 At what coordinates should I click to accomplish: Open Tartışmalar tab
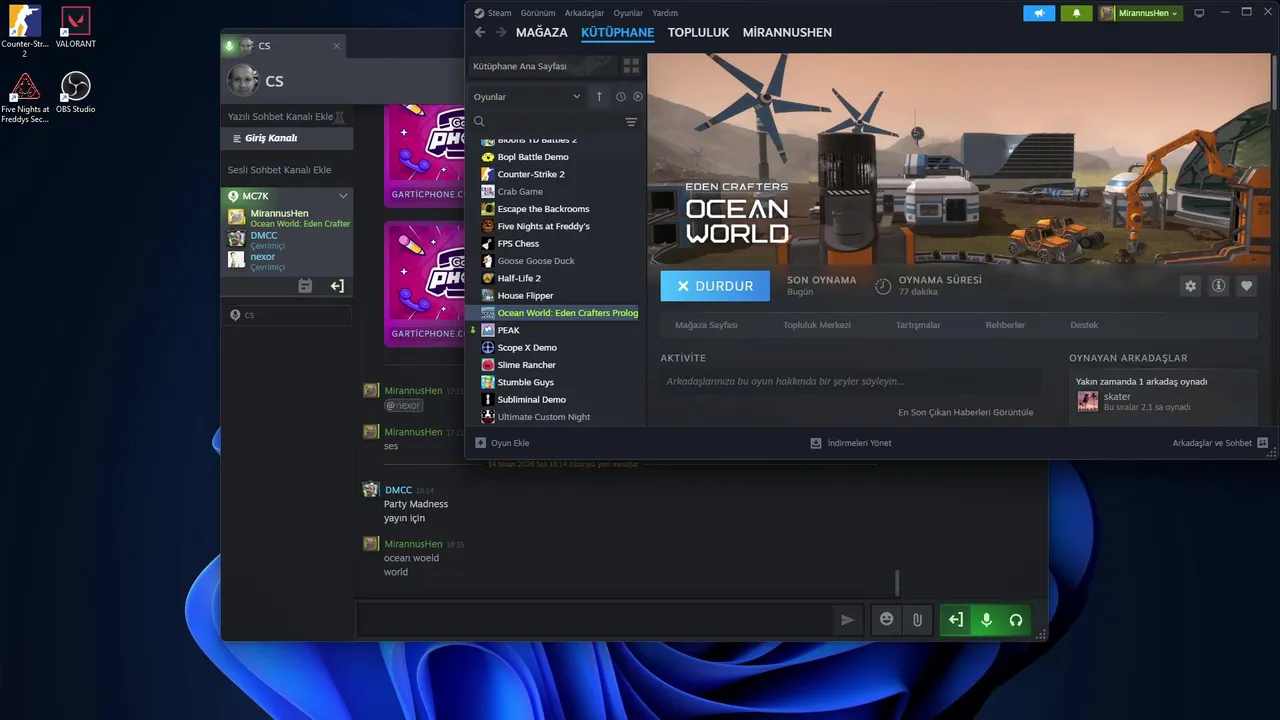(918, 325)
